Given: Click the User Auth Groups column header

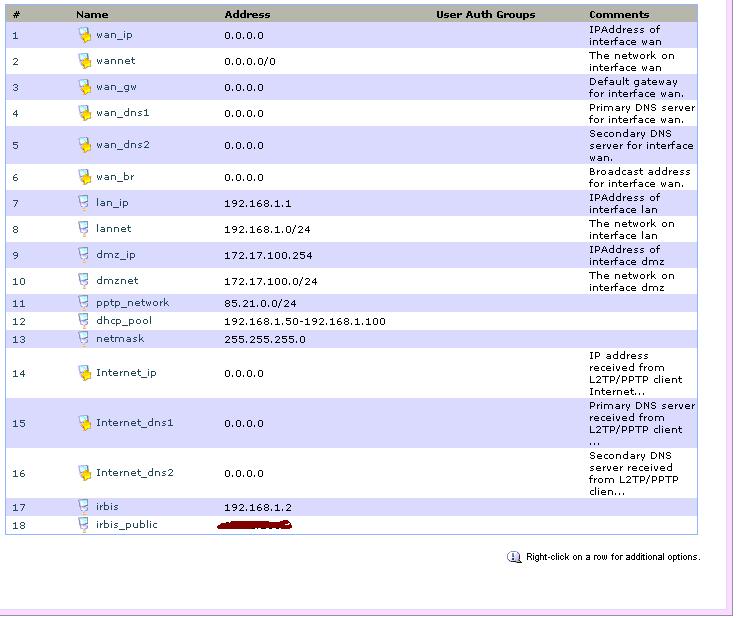Looking at the screenshot, I should click(485, 15).
